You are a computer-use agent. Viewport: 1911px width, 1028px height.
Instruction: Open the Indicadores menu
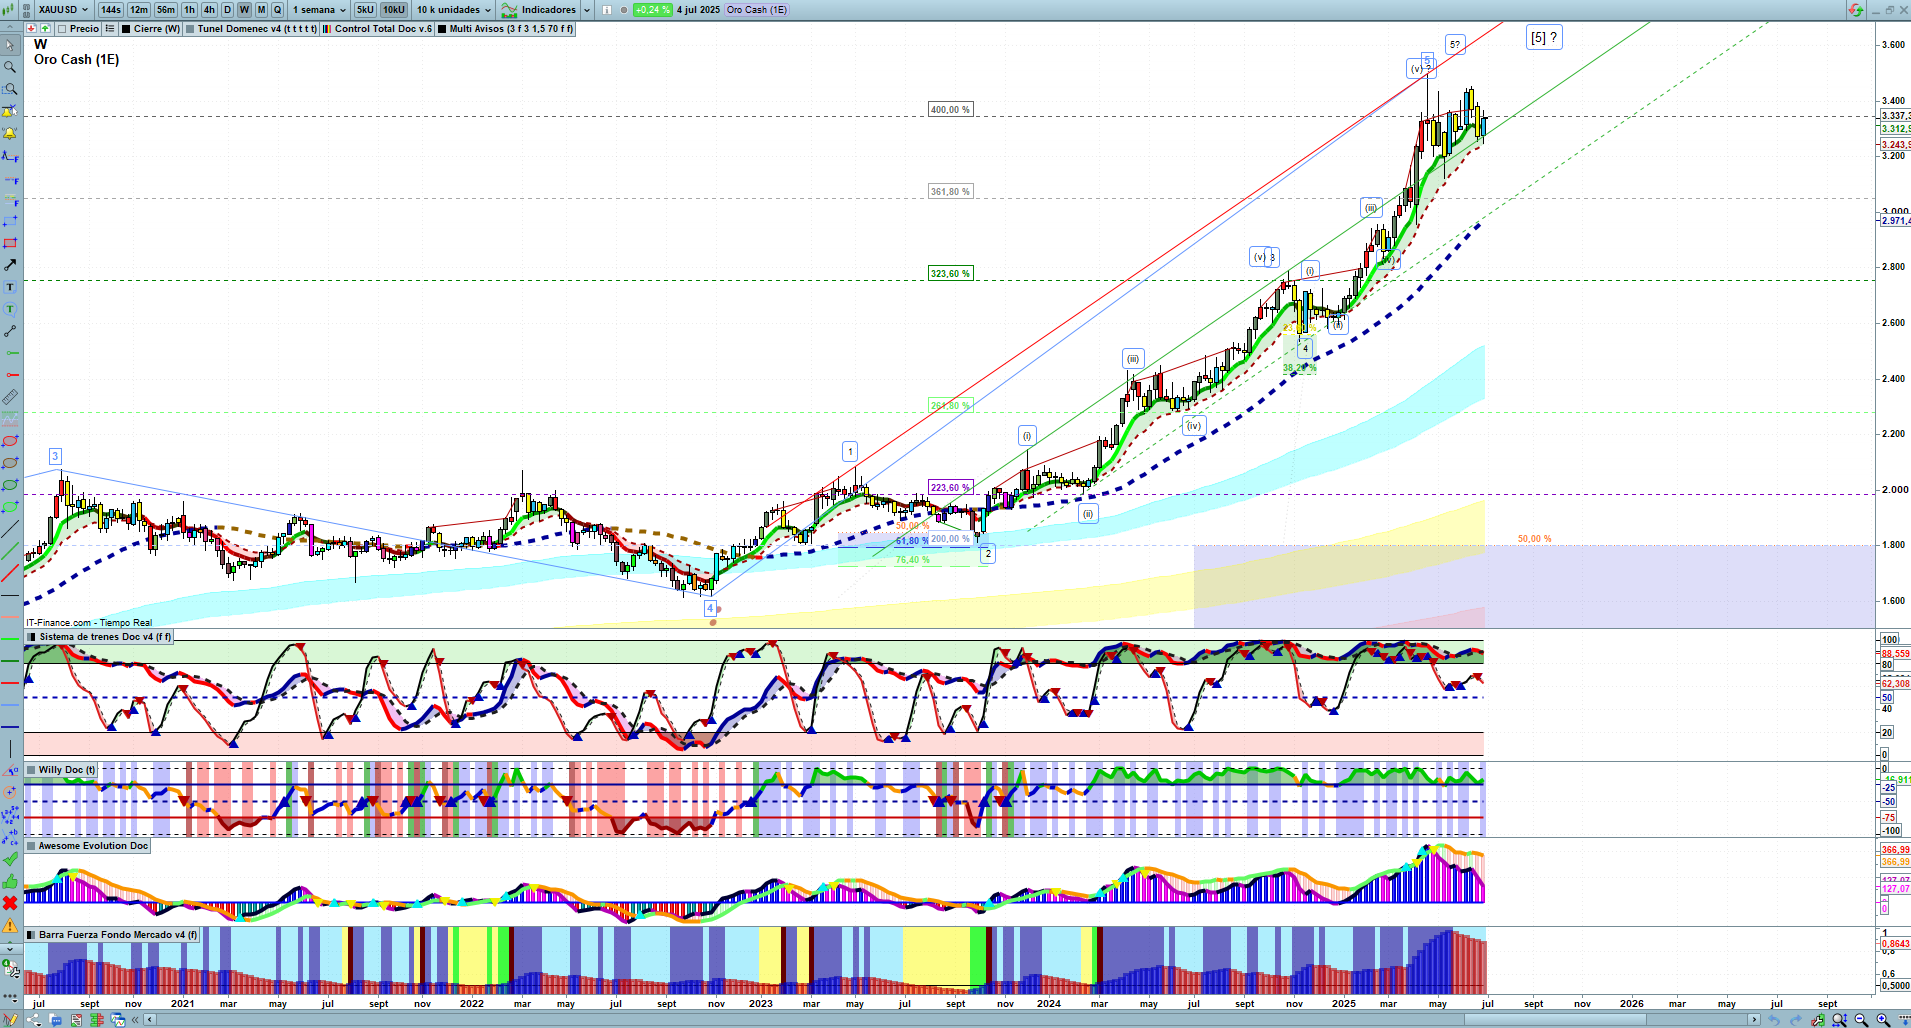point(546,10)
